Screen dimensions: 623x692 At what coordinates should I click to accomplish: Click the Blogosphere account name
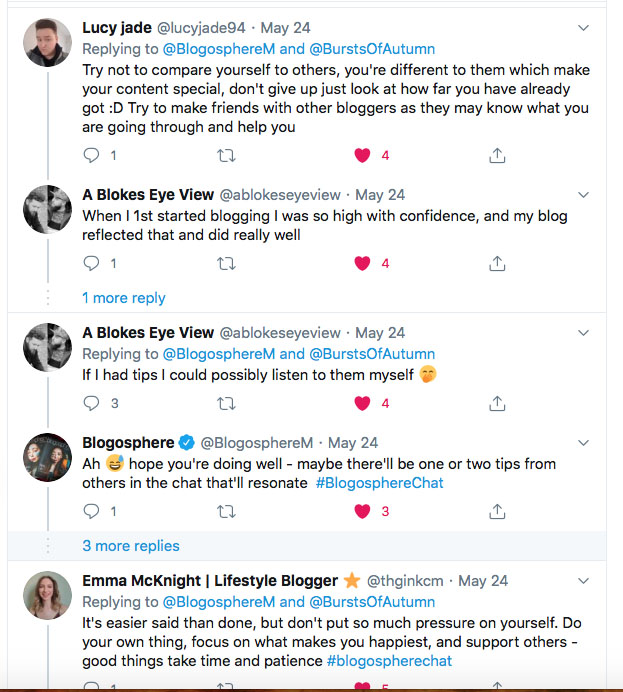[x=127, y=442]
